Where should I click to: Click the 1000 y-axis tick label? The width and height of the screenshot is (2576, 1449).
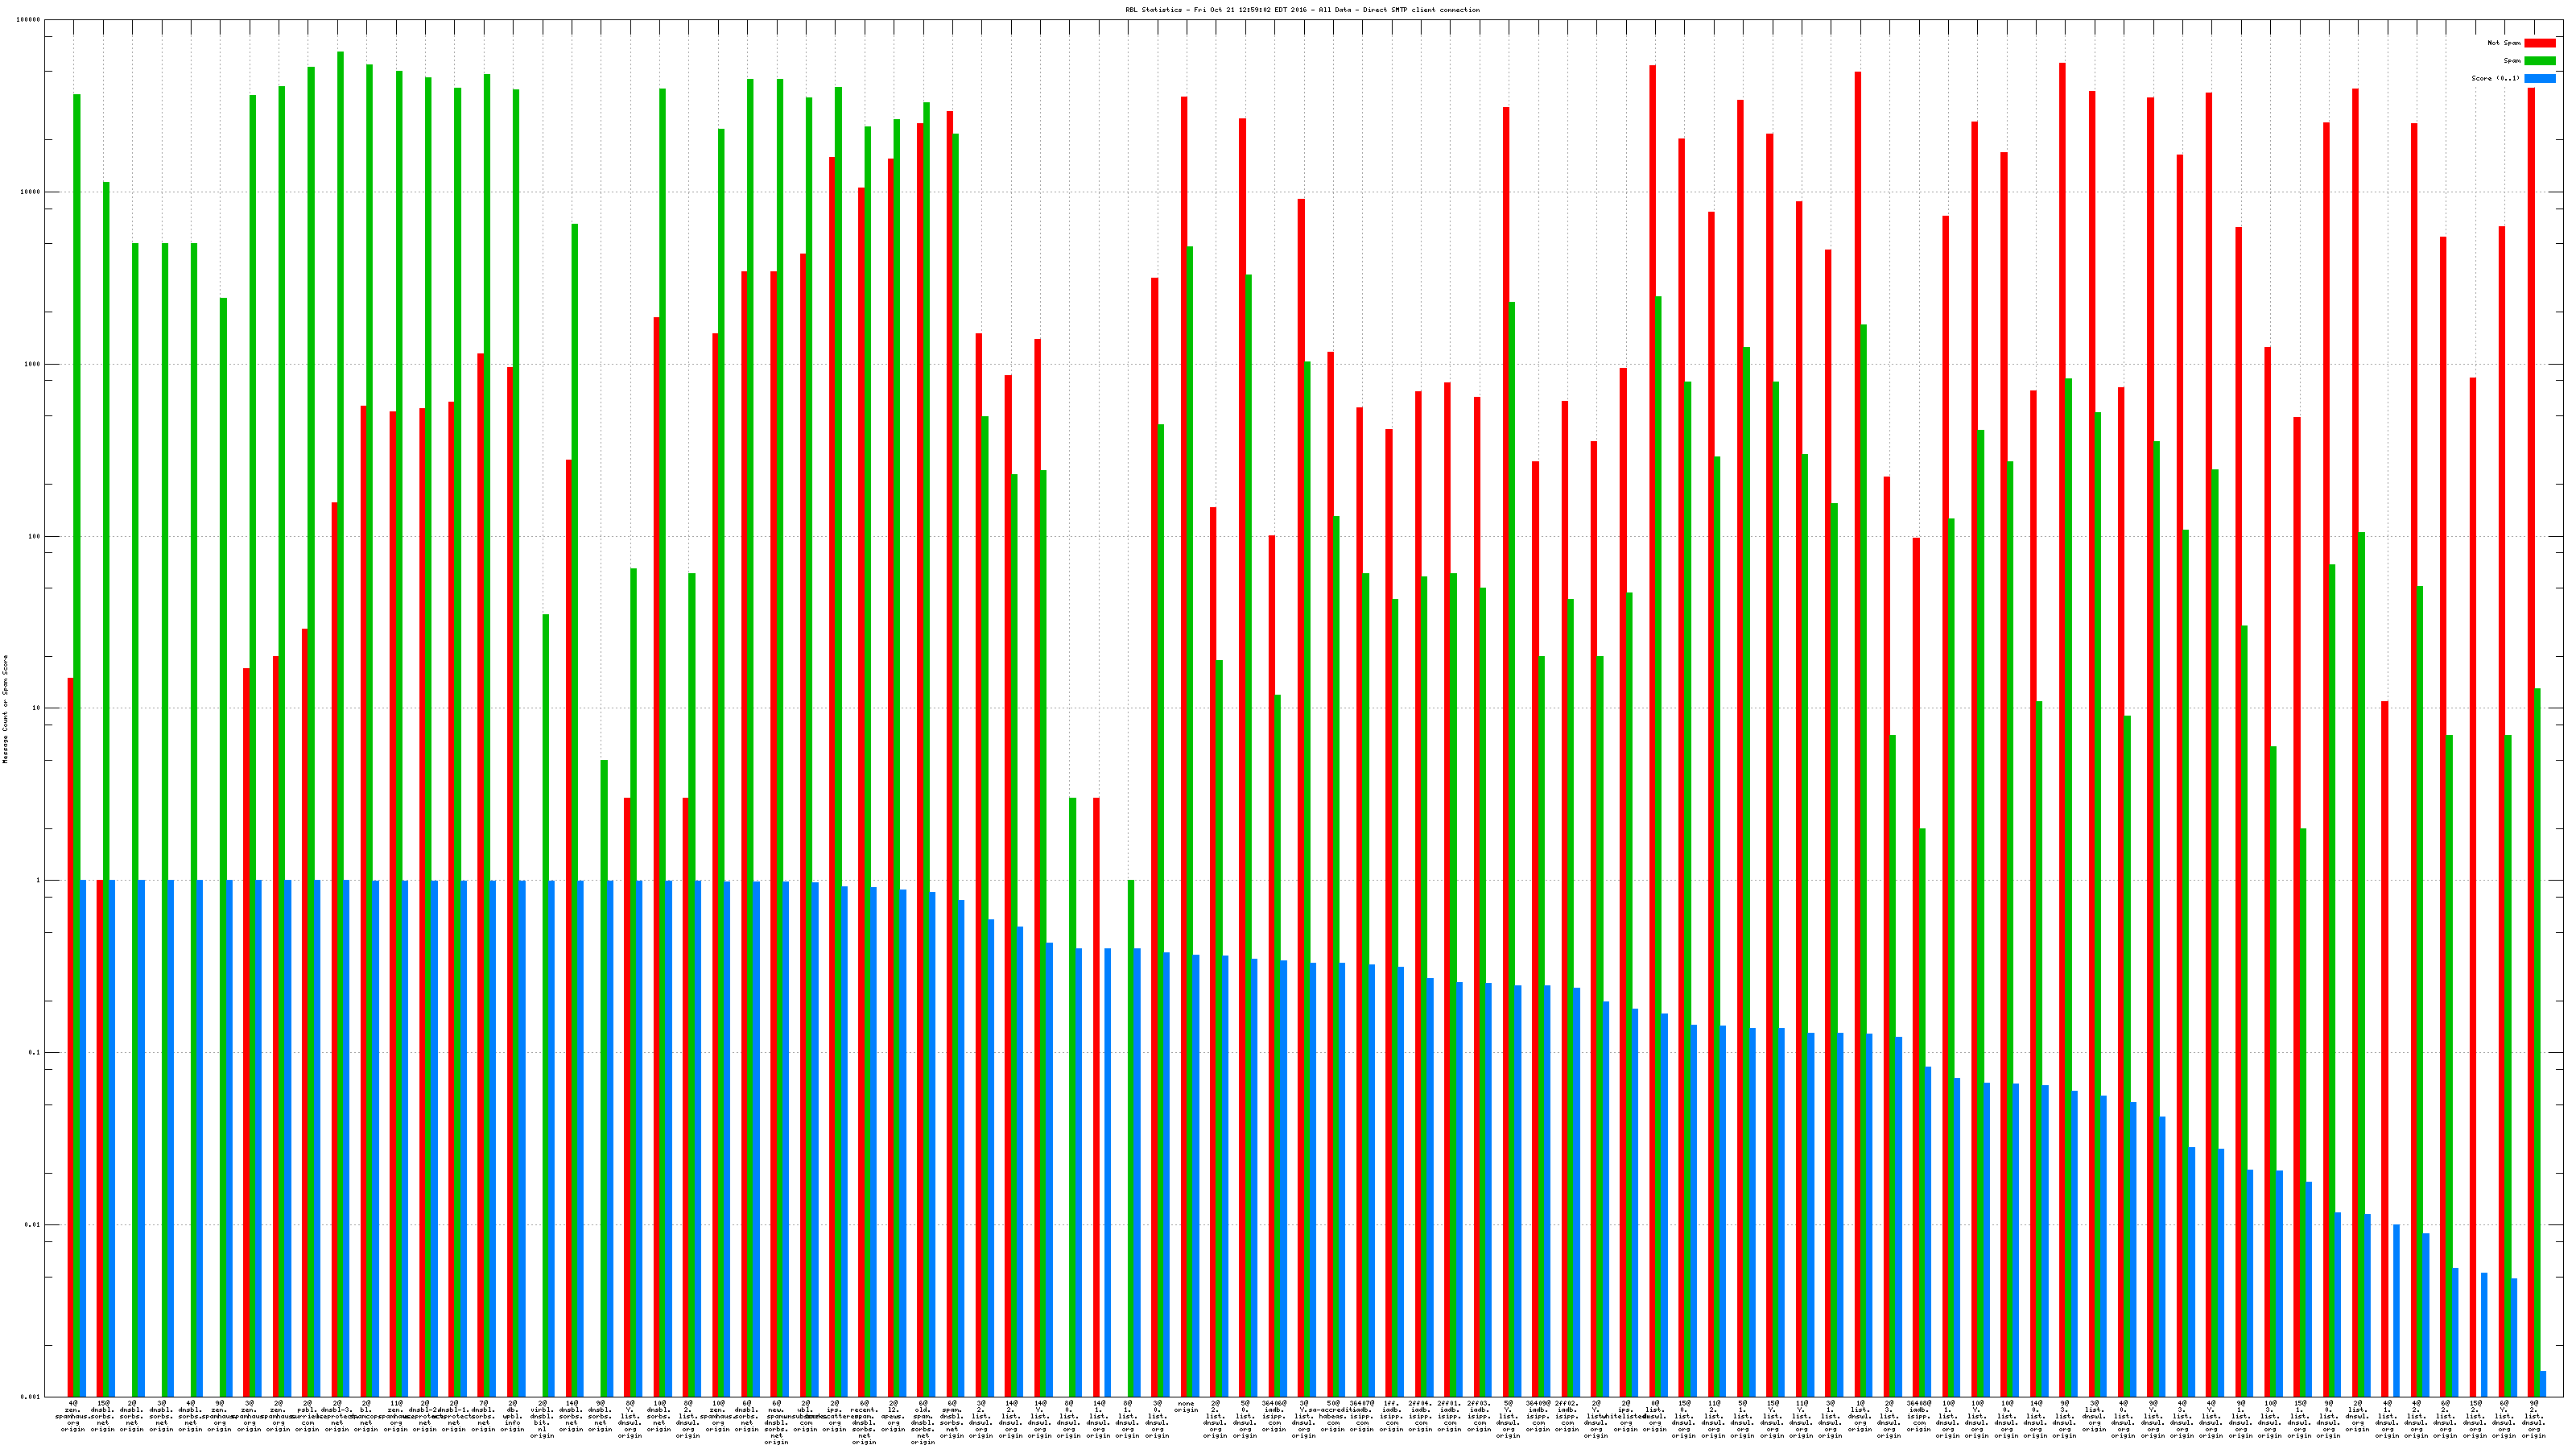point(33,364)
